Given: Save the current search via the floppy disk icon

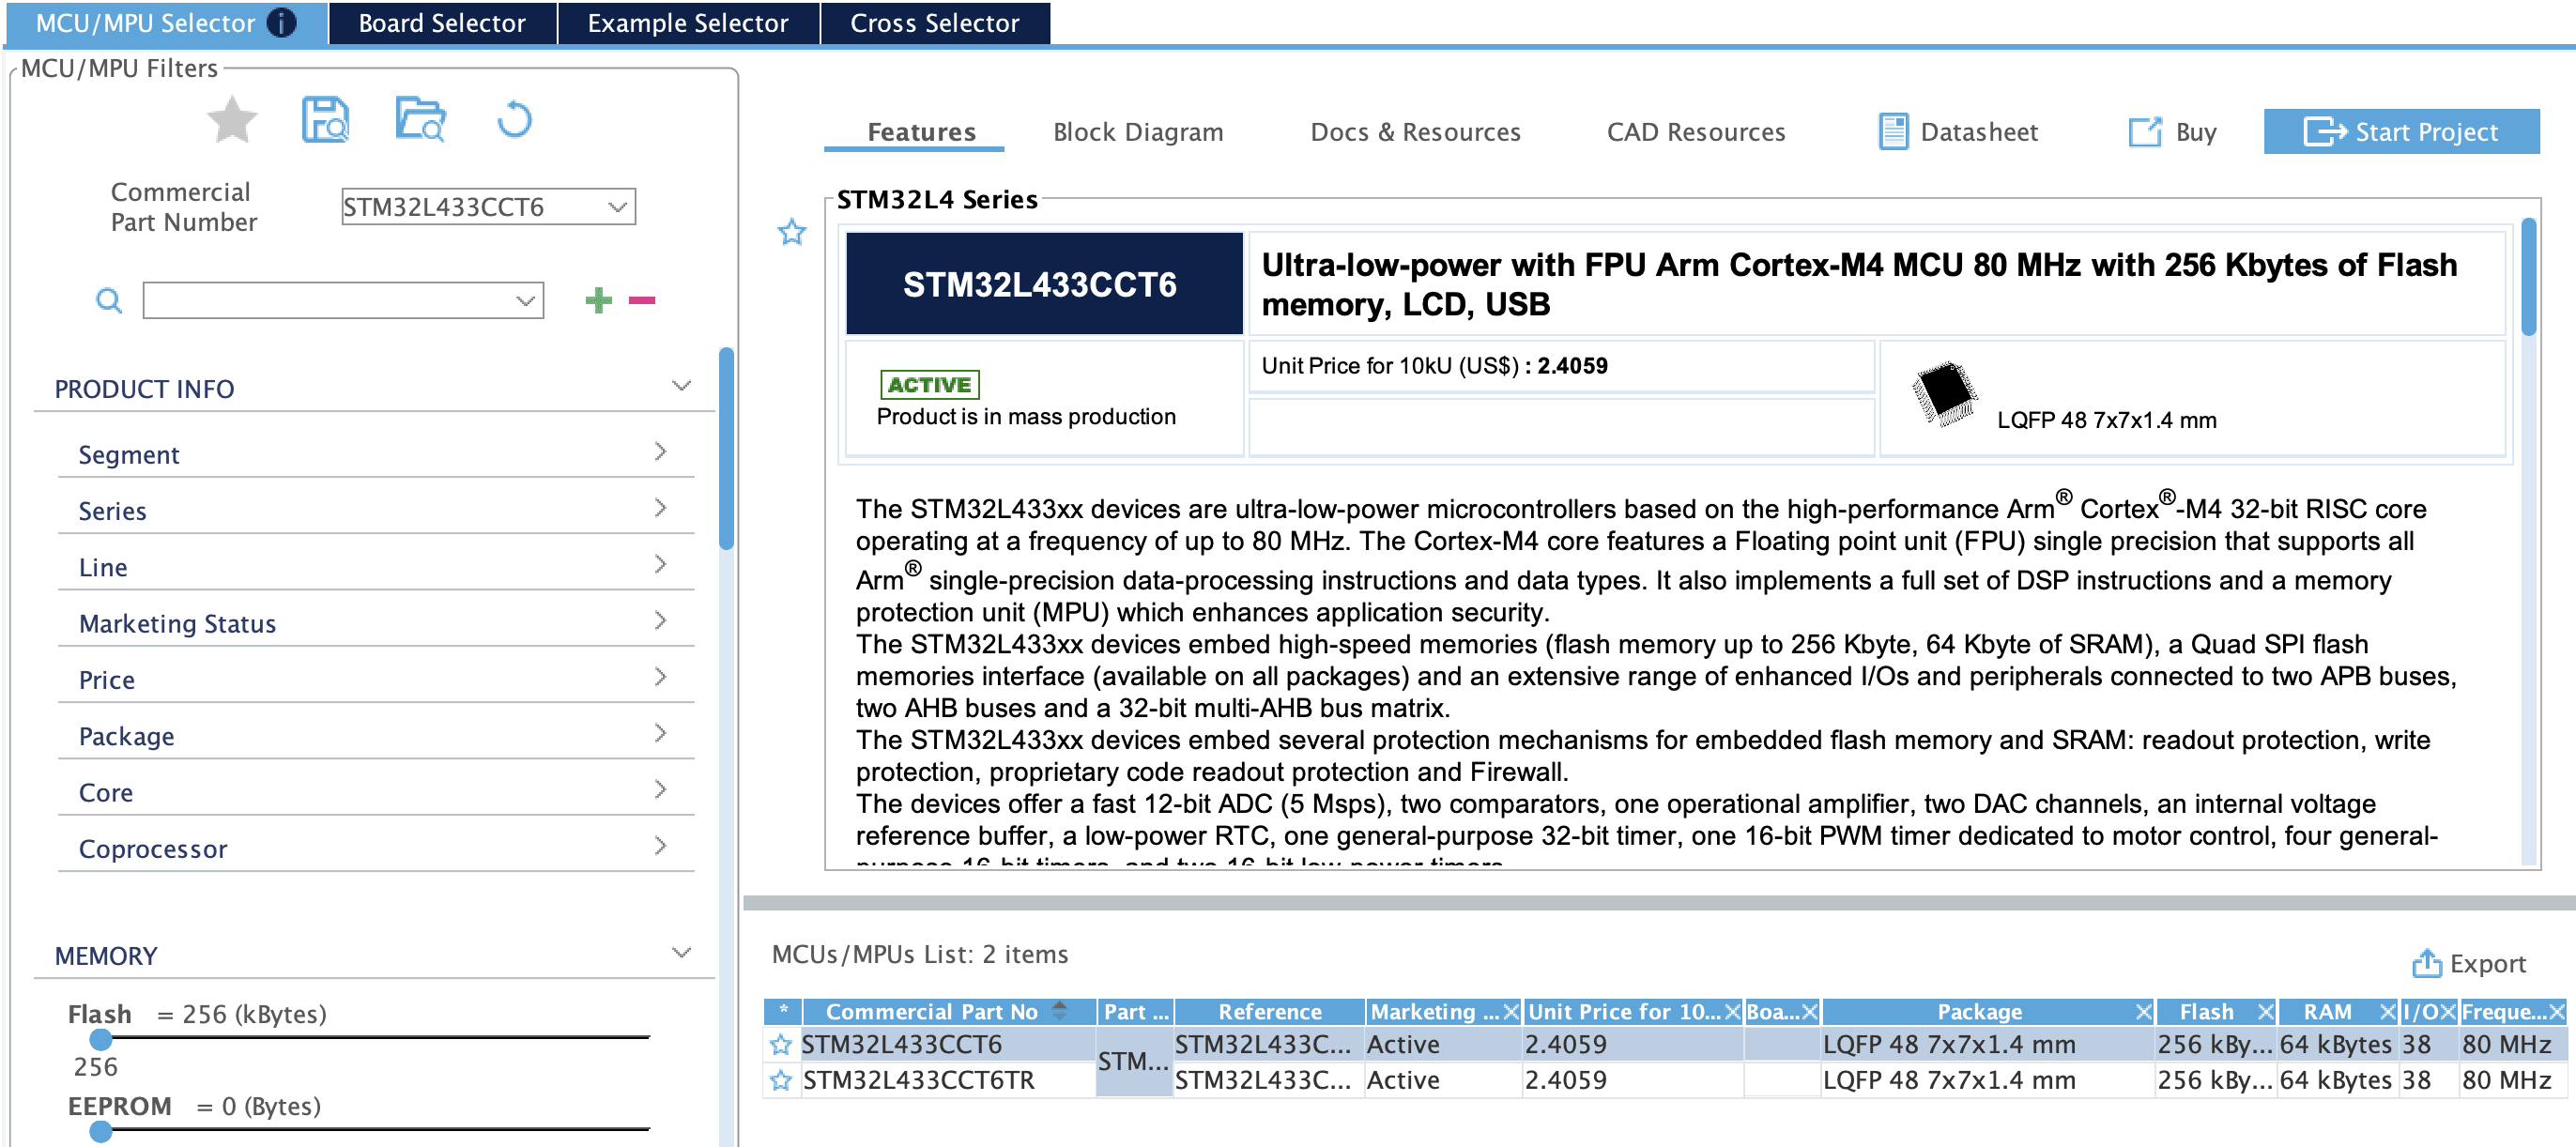Looking at the screenshot, I should tap(325, 120).
